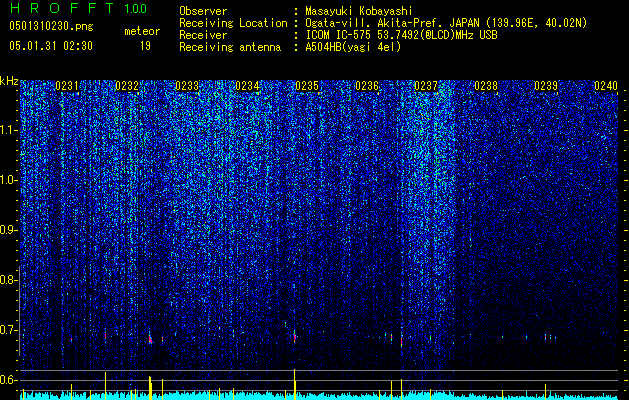Click the 0231 time marker
Image resolution: width=629 pixels, height=400 pixels.
(67, 86)
